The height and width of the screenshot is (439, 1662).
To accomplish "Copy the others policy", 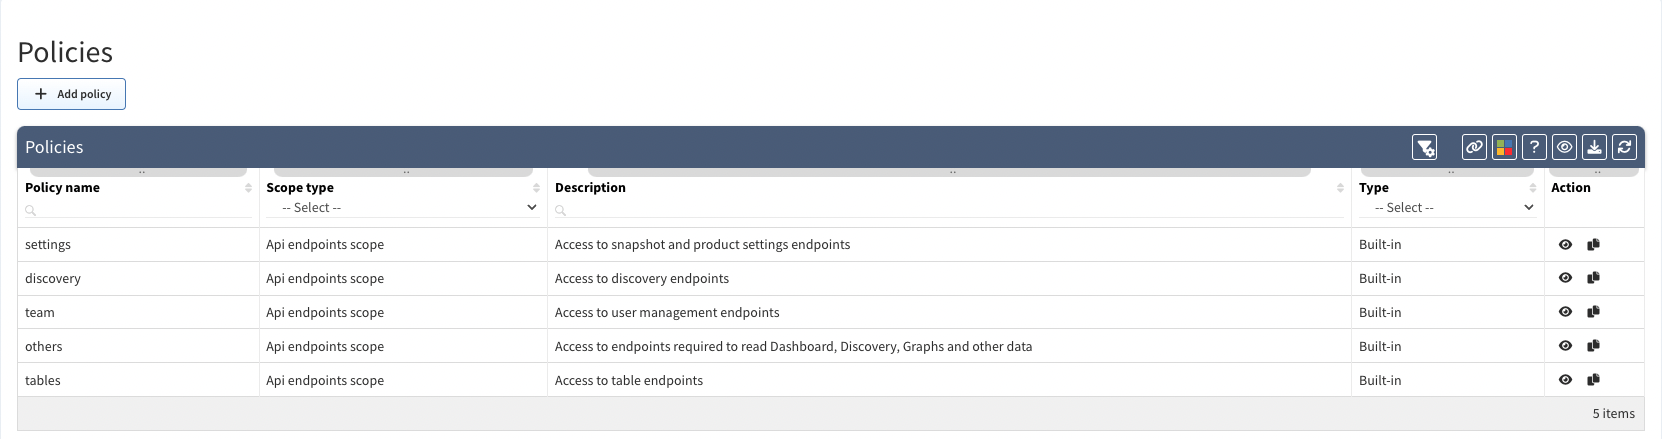I will pos(1594,346).
